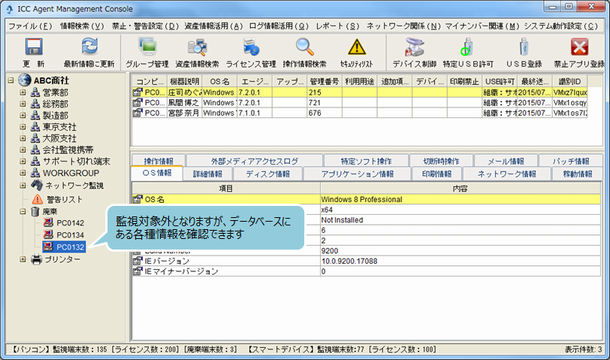610x360 pixels.
Task: Switch to アプリケーション情報 tab
Action: tap(357, 174)
